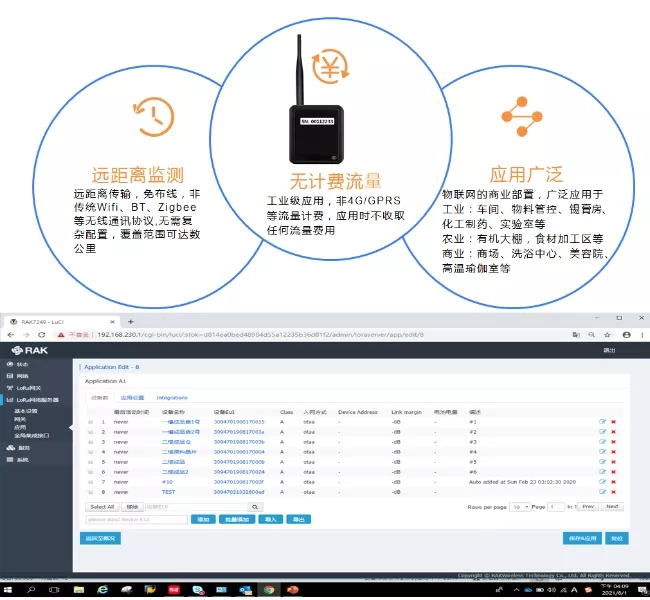Click the device EUI search input field
This screenshot has height=600, width=650.
point(196,507)
